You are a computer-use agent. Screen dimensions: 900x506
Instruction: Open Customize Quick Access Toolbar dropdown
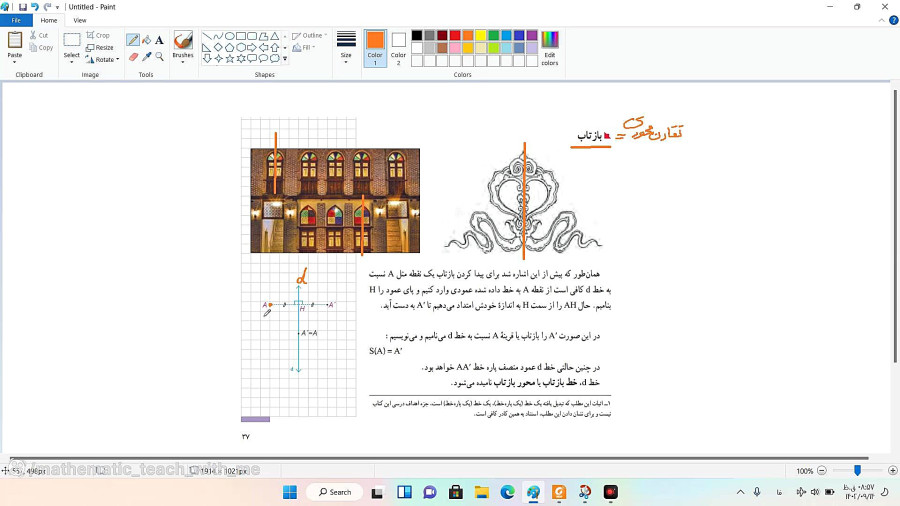point(57,7)
